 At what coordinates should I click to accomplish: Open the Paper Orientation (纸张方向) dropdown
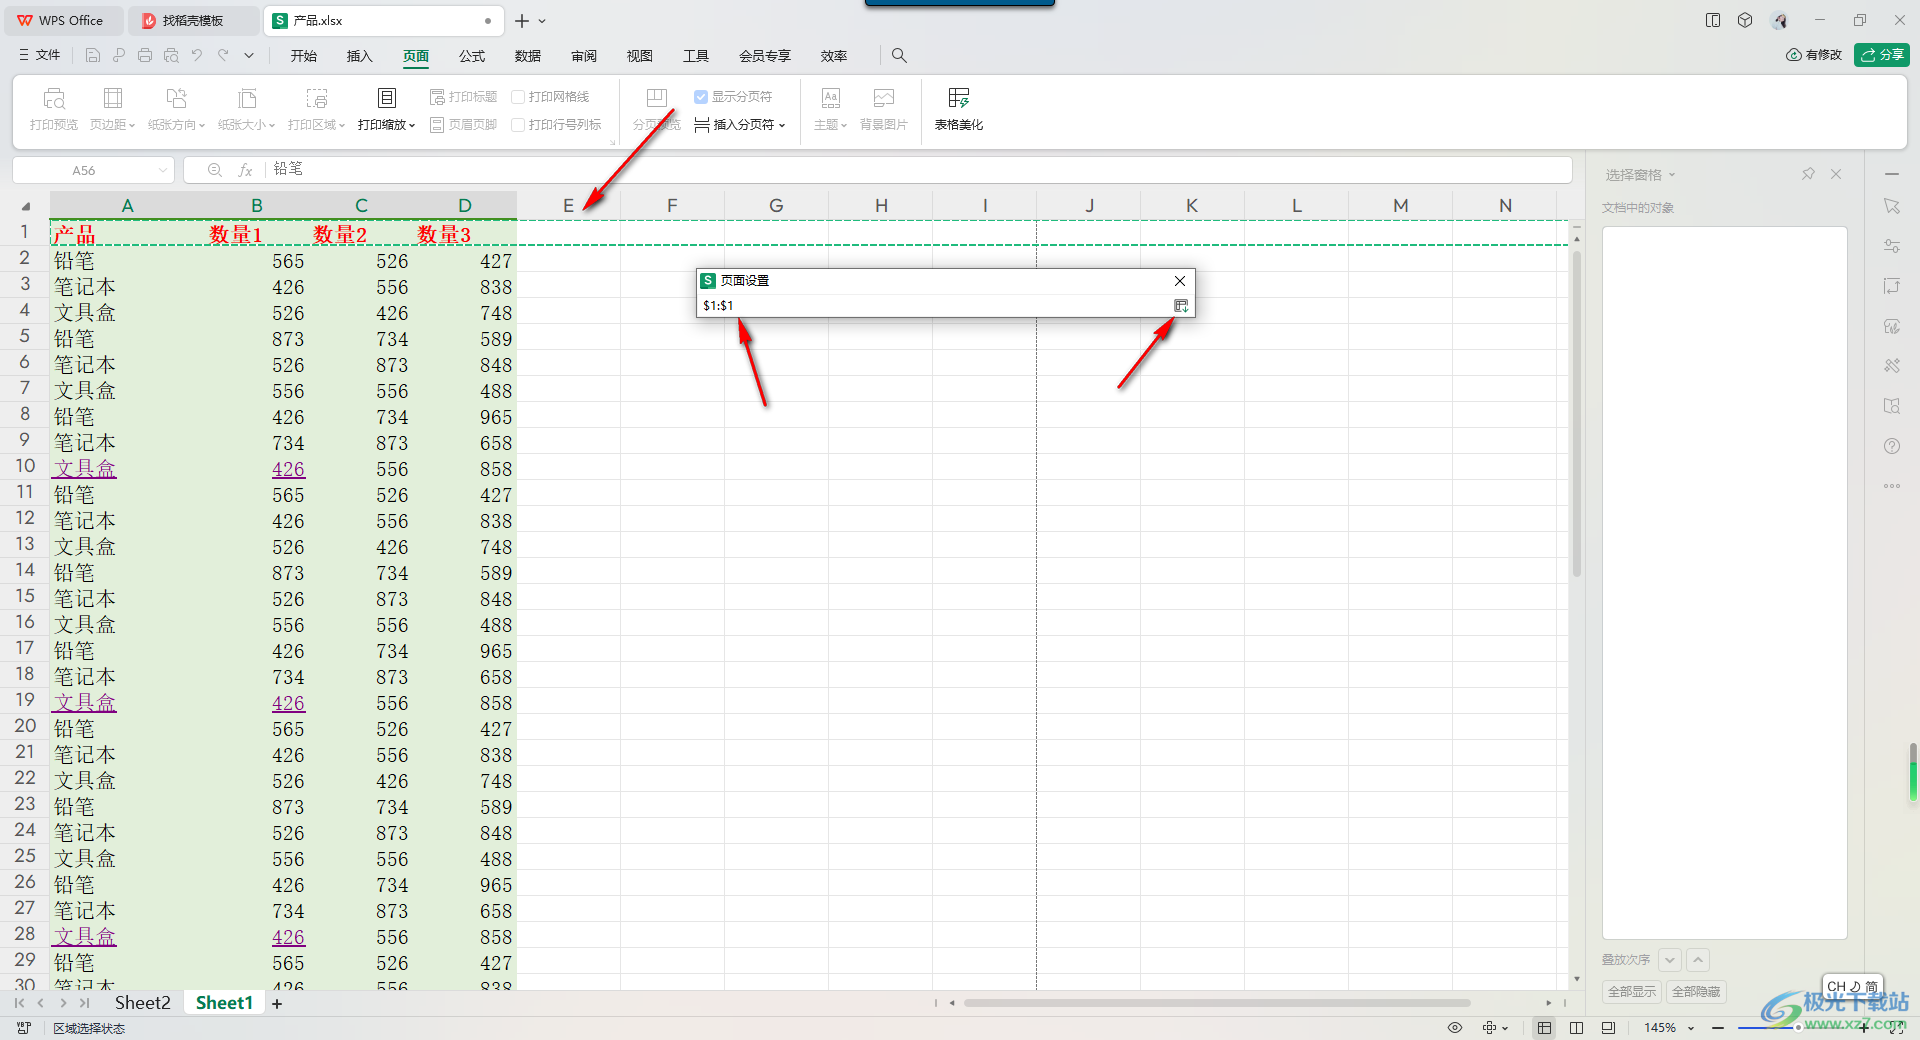click(x=176, y=109)
